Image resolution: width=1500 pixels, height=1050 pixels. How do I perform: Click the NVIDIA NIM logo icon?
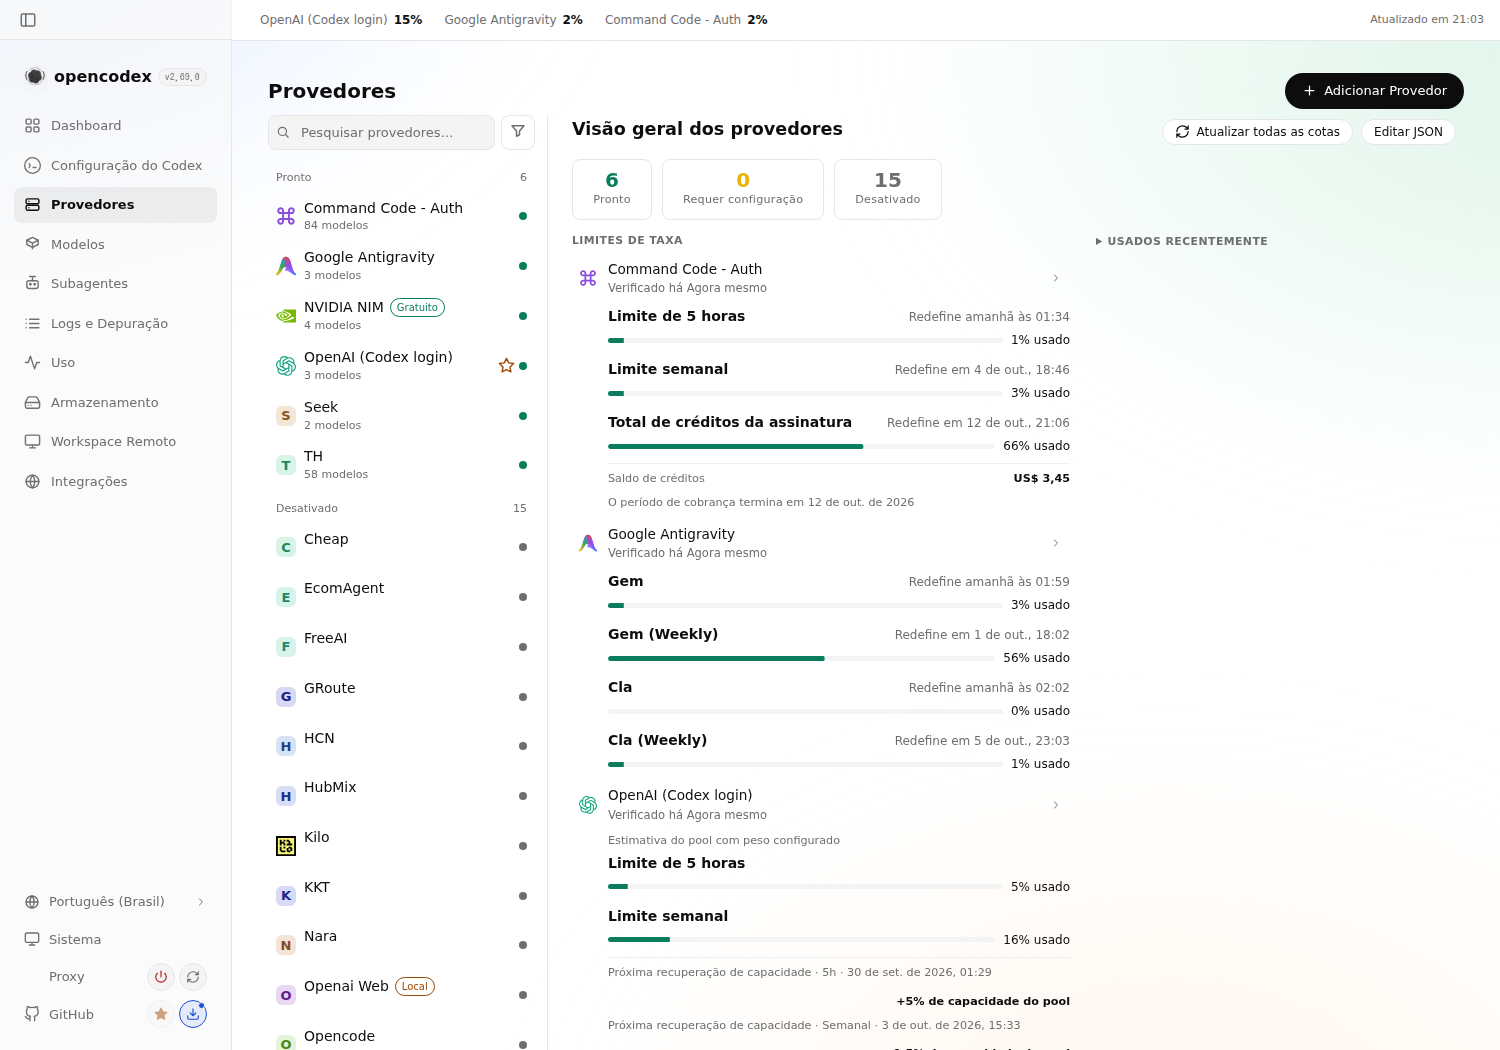pyautogui.click(x=286, y=316)
